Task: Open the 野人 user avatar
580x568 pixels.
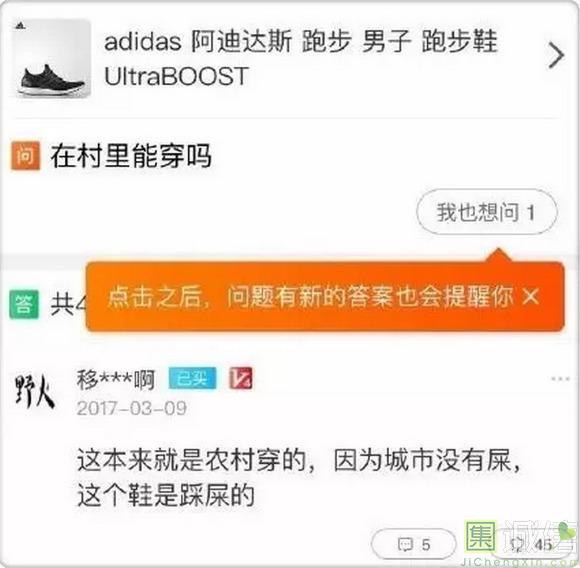Action: pyautogui.click(x=35, y=392)
